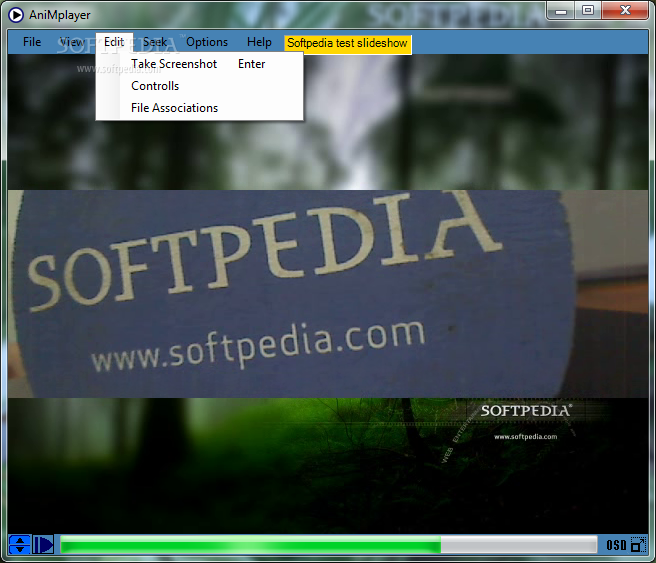This screenshot has width=656, height=563.
Task: Select the Controlls menu entry
Action: (199, 86)
